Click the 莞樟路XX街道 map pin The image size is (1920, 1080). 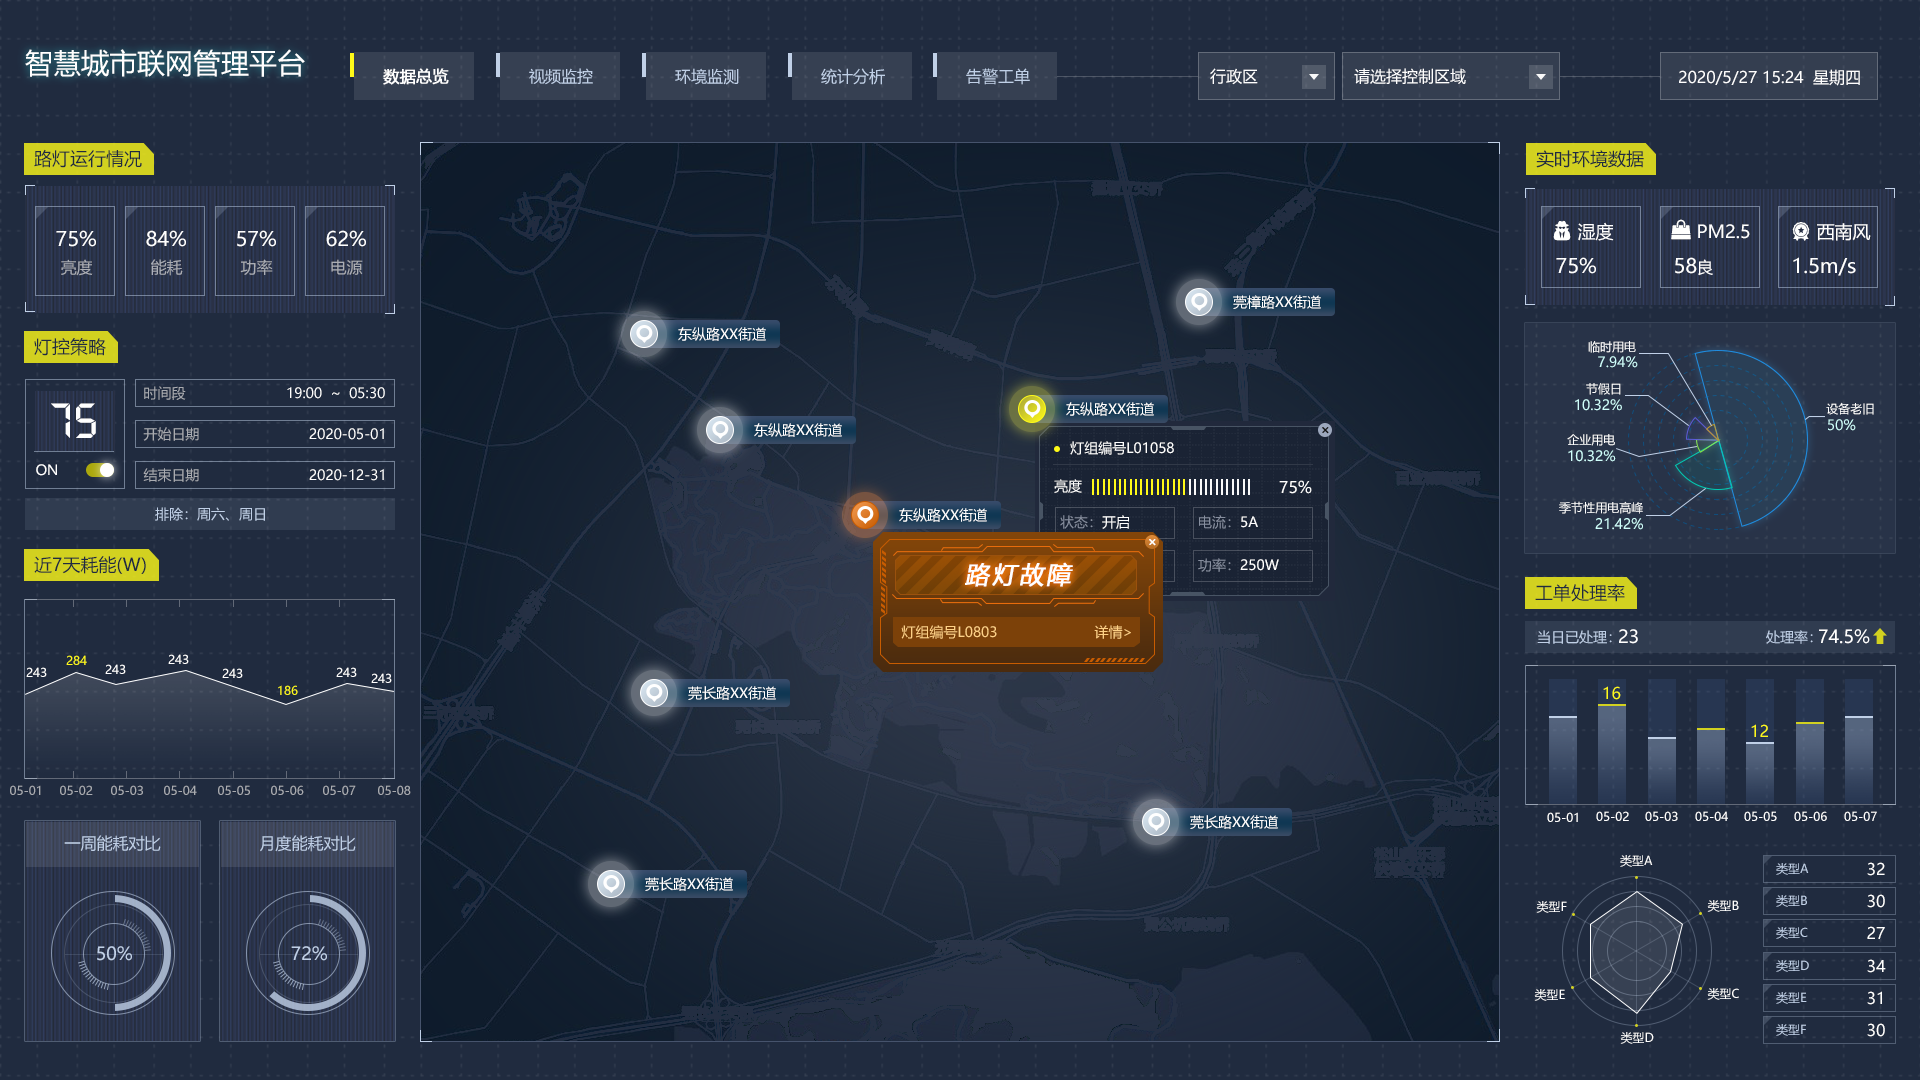pyautogui.click(x=1198, y=301)
